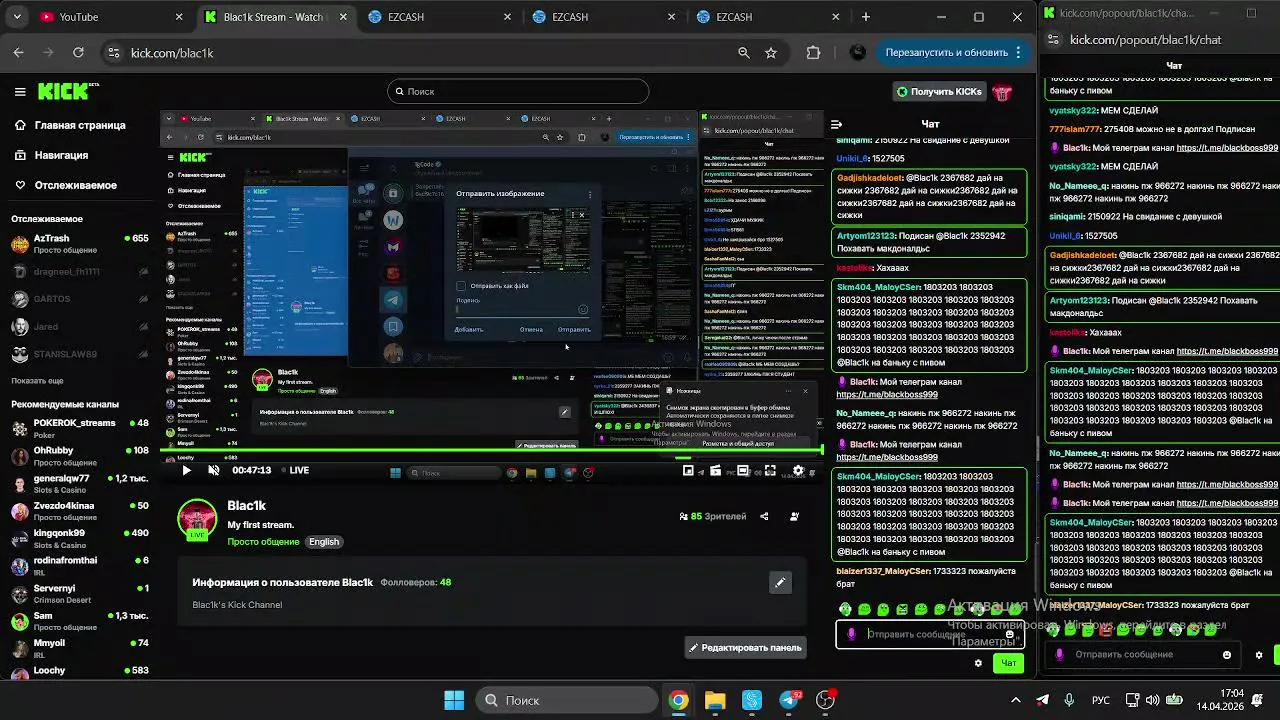This screenshot has width=1280, height=720.
Task: Click the green stream progress bar
Action: click(491, 452)
